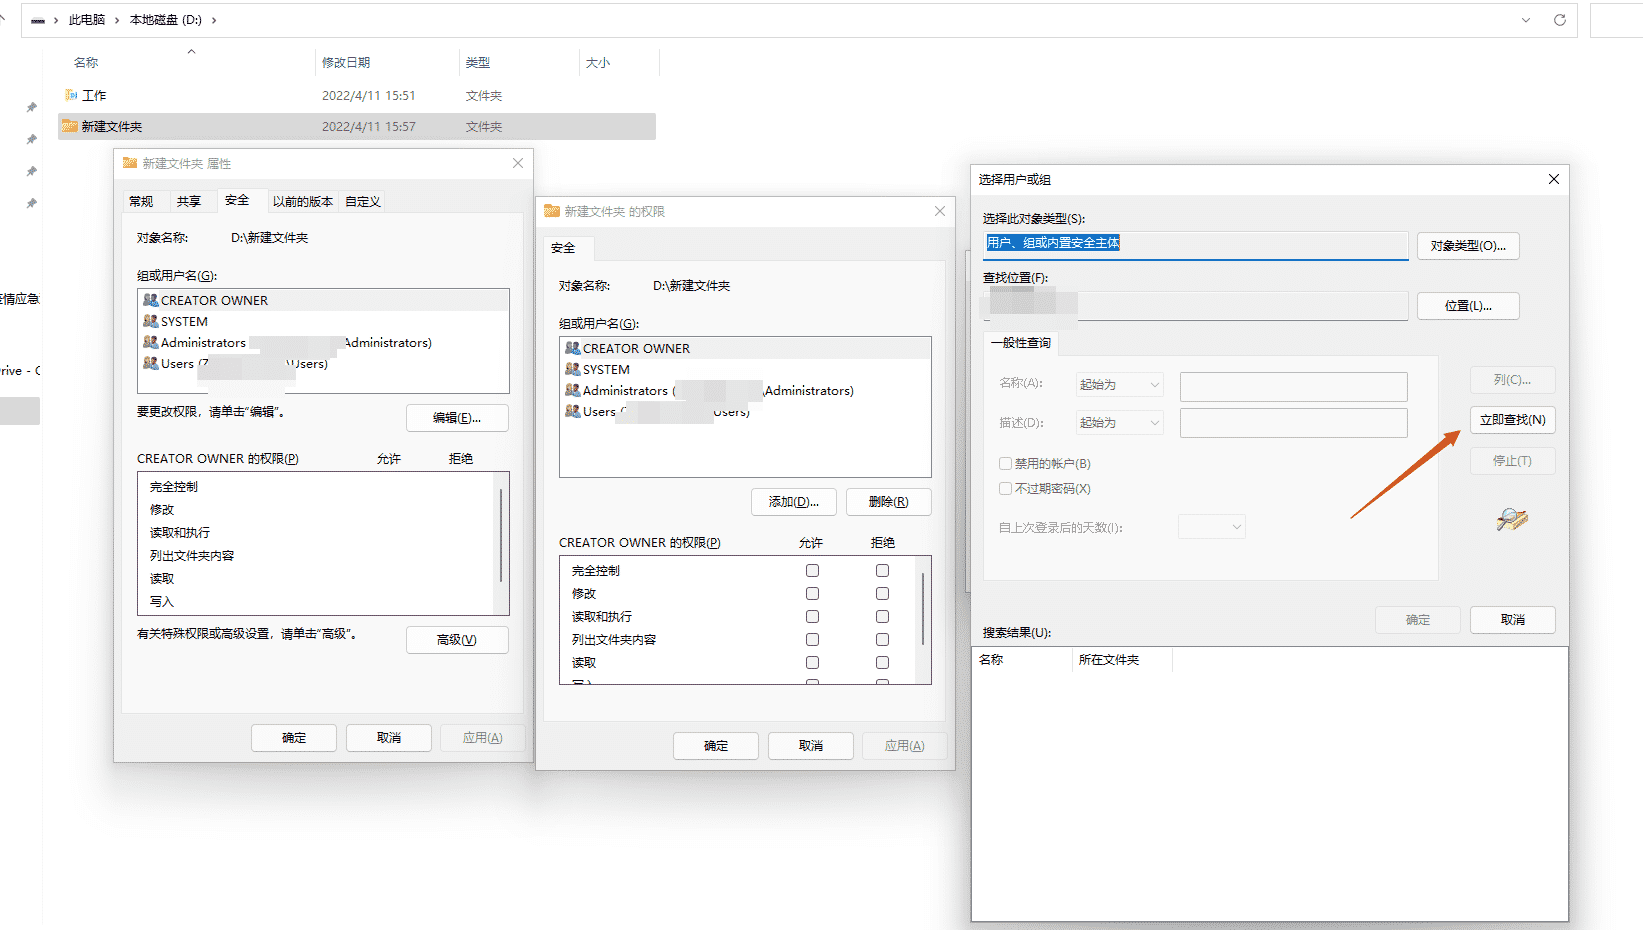Open 自定义 tab
The height and width of the screenshot is (930, 1643).
pyautogui.click(x=362, y=201)
